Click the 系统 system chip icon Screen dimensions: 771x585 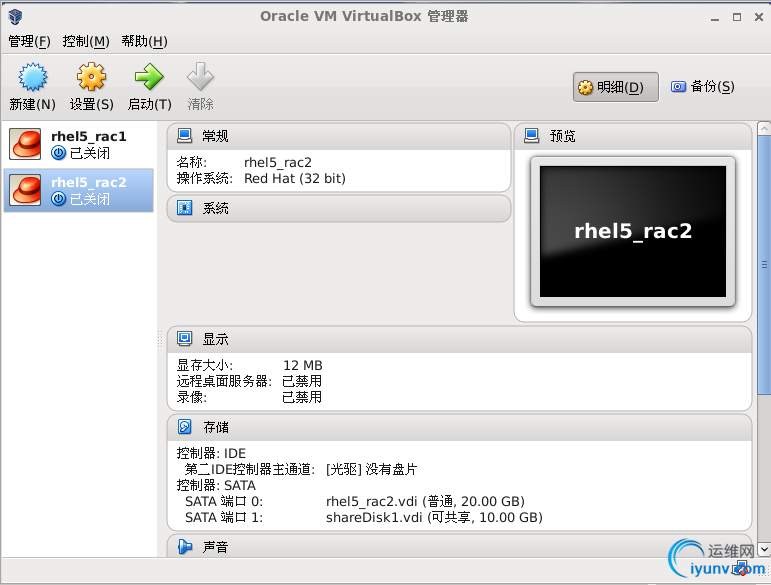184,208
